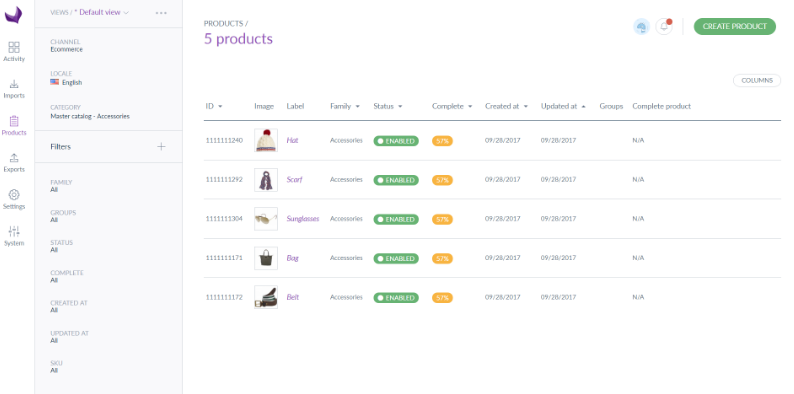Click the 57% completeness badge for Hat
This screenshot has height=394, width=794.
(x=442, y=141)
